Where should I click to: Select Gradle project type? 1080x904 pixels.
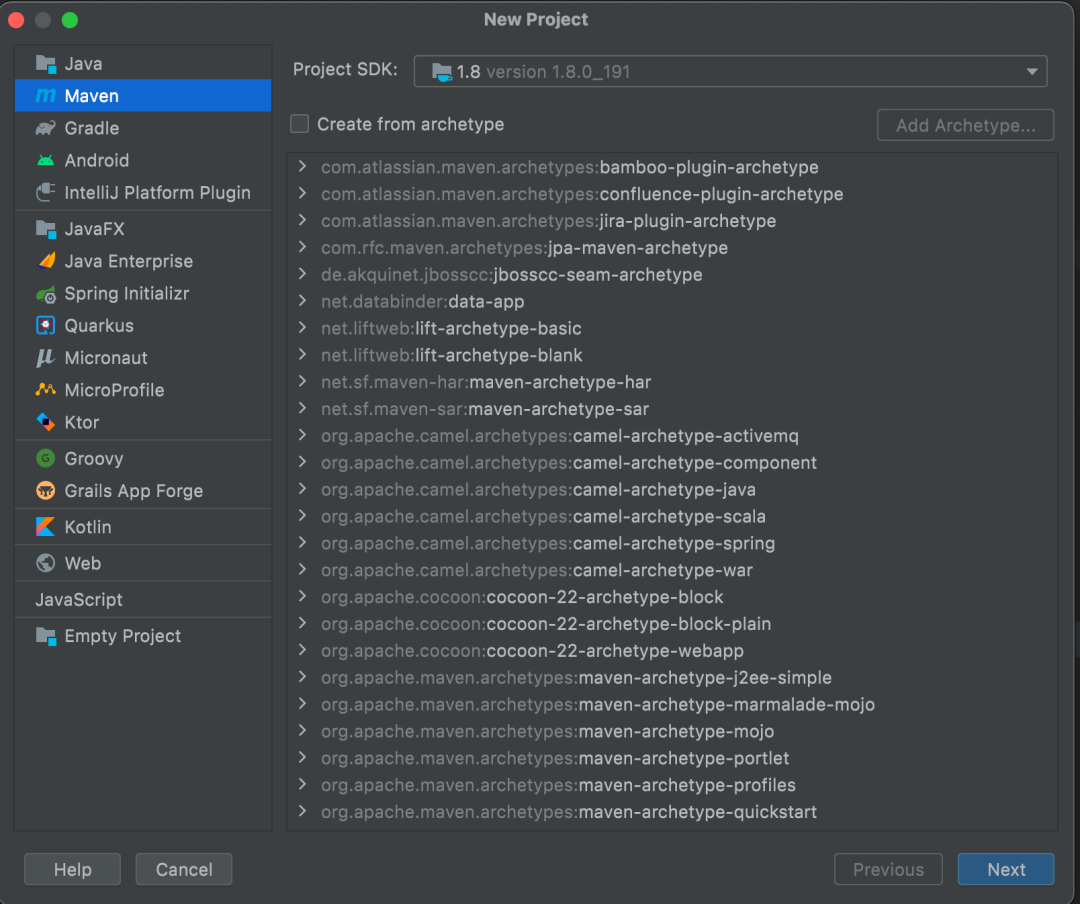(143, 128)
